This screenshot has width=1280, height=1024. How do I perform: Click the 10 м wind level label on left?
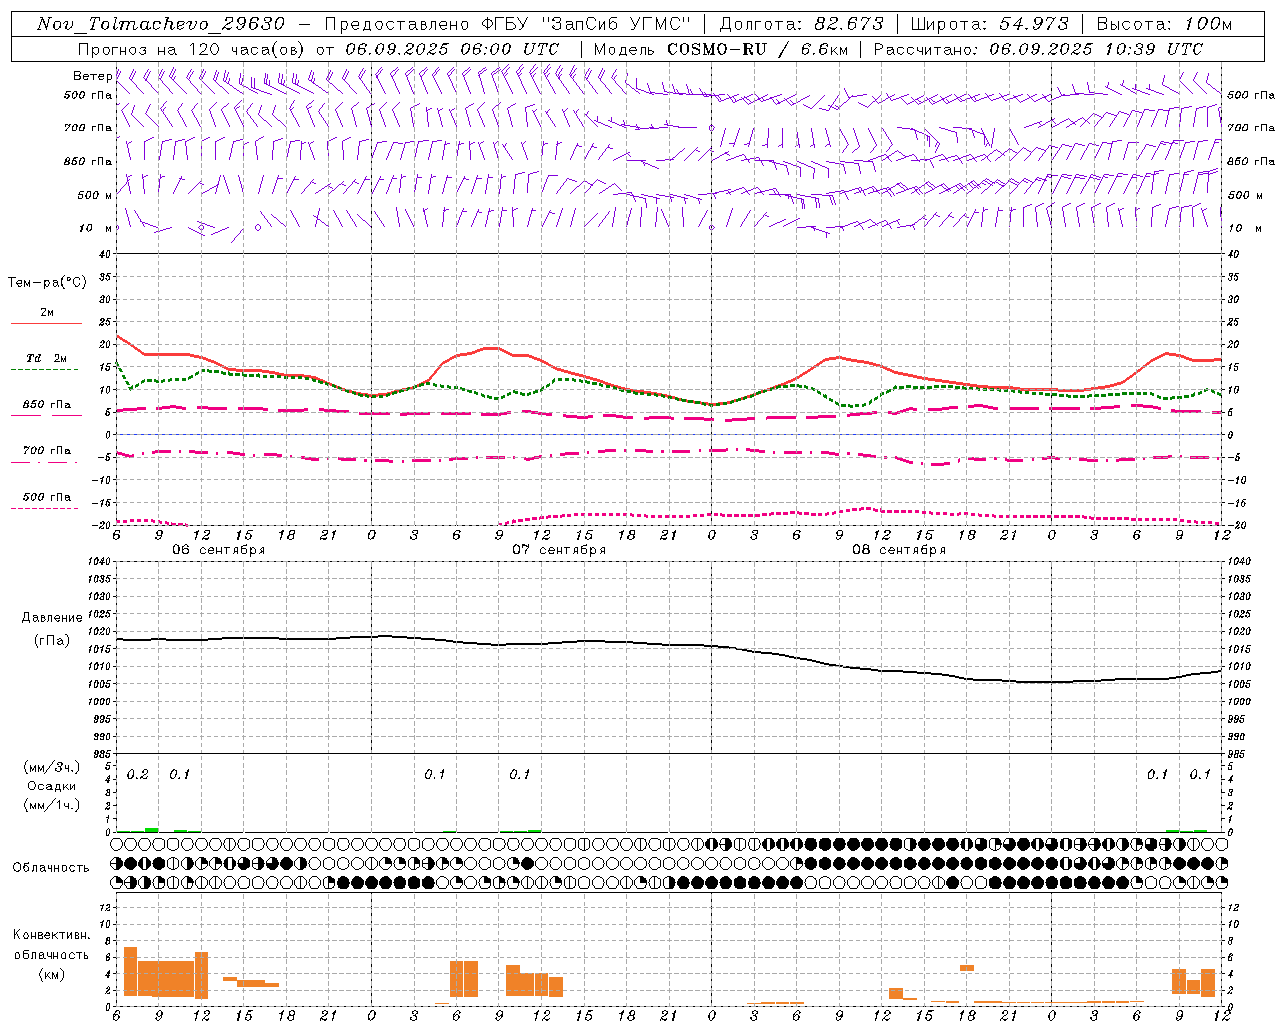click(x=94, y=228)
